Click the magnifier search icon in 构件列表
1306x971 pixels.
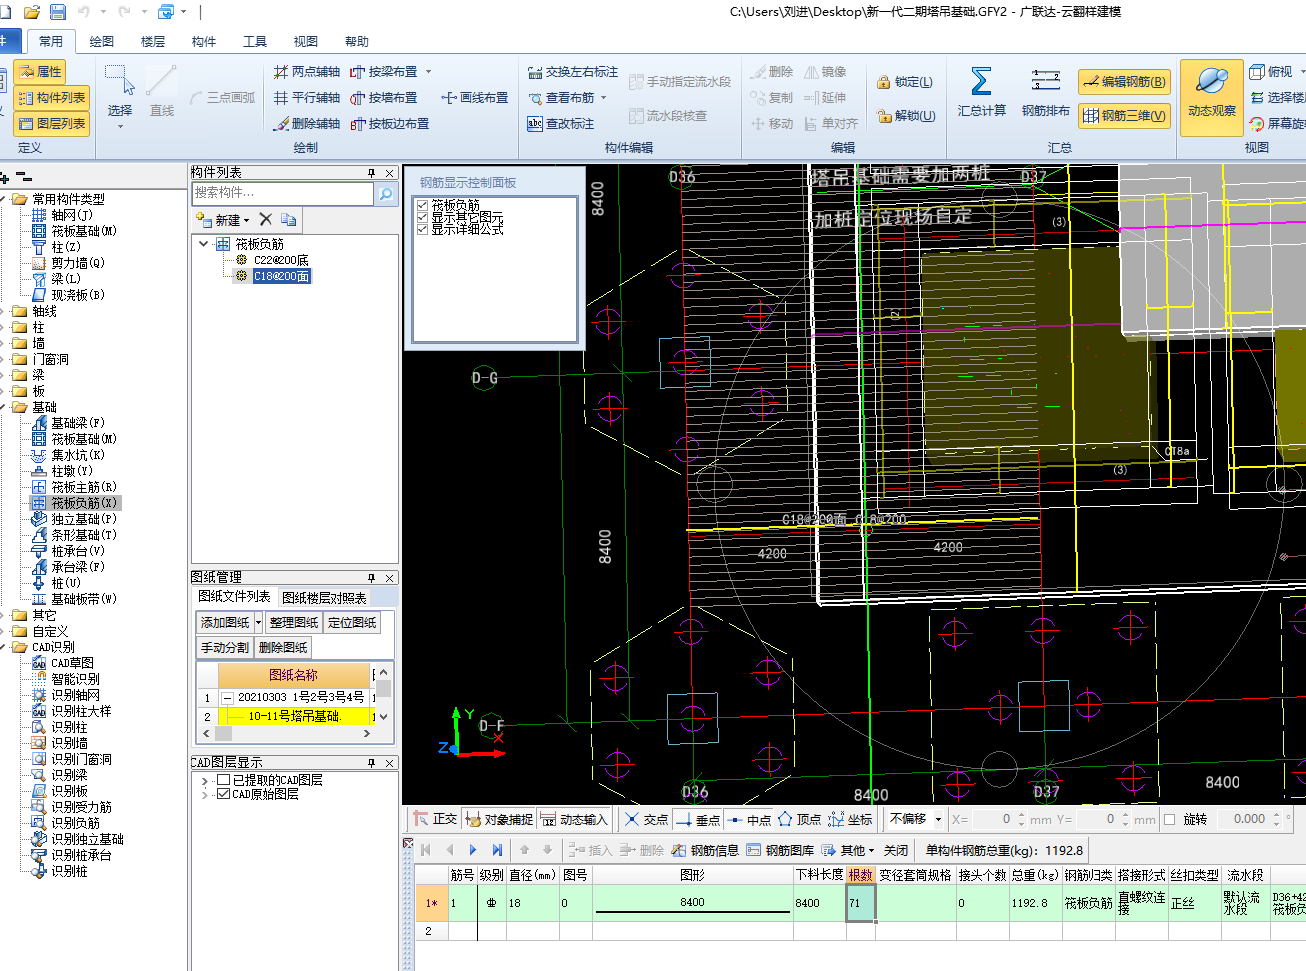385,194
